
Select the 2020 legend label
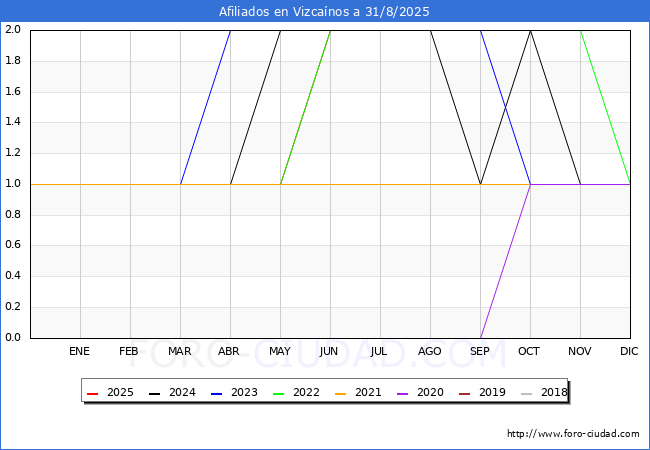tap(430, 392)
